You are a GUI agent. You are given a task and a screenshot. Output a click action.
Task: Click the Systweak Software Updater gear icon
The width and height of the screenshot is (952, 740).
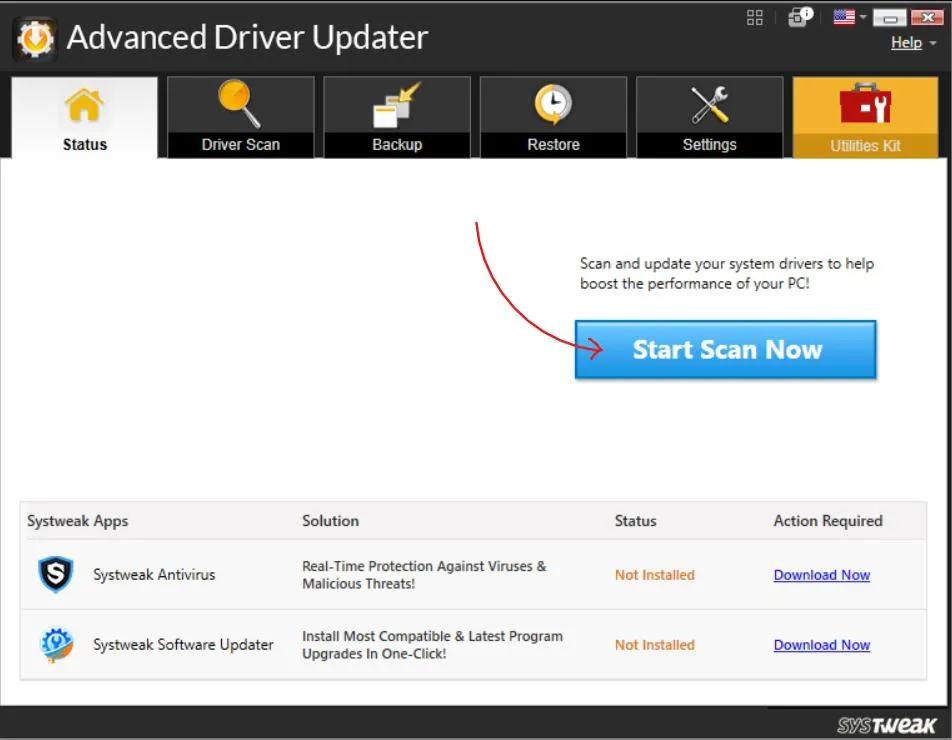[x=55, y=645]
